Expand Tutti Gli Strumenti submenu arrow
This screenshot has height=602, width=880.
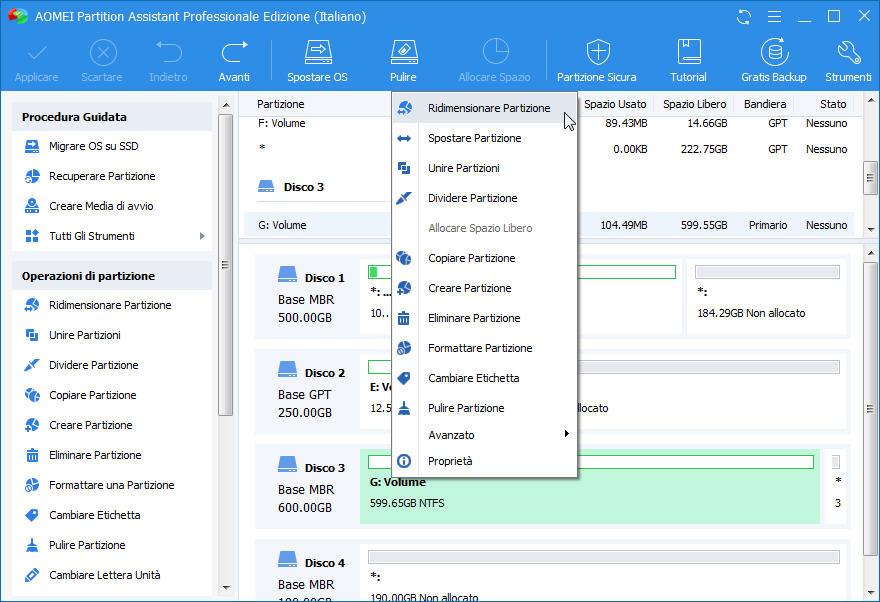pyautogui.click(x=202, y=236)
